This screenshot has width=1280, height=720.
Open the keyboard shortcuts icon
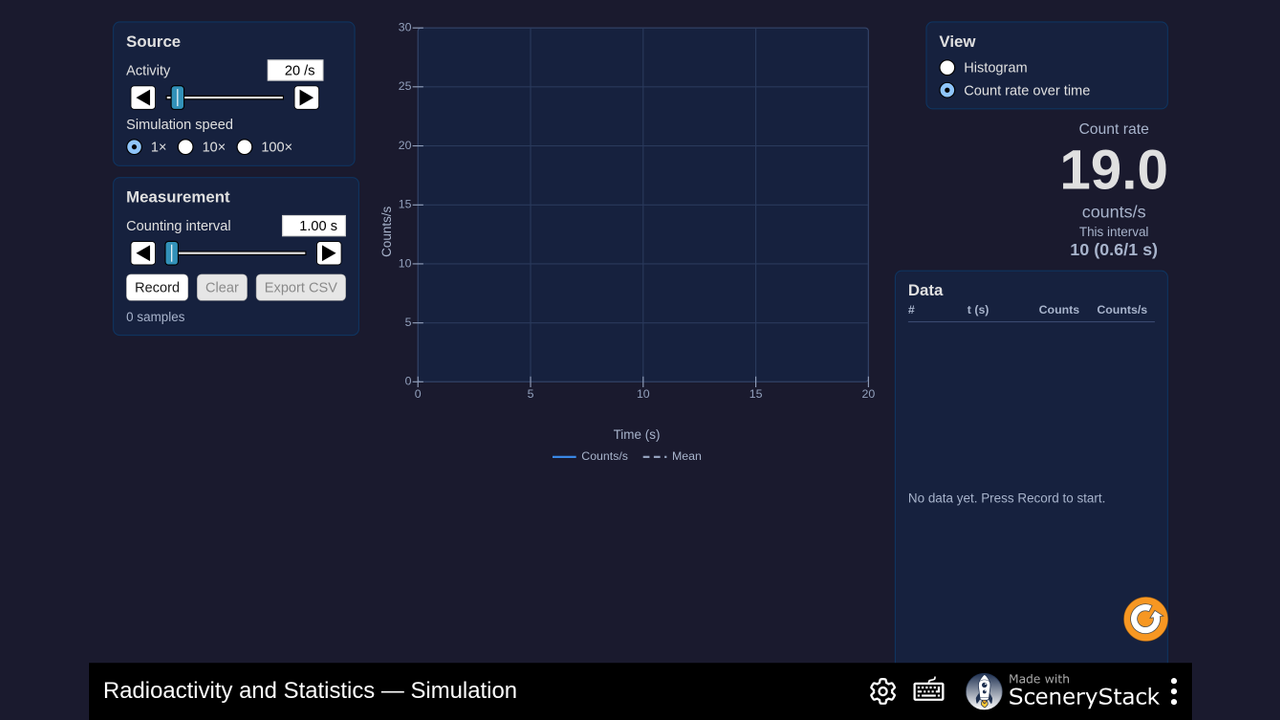click(929, 691)
